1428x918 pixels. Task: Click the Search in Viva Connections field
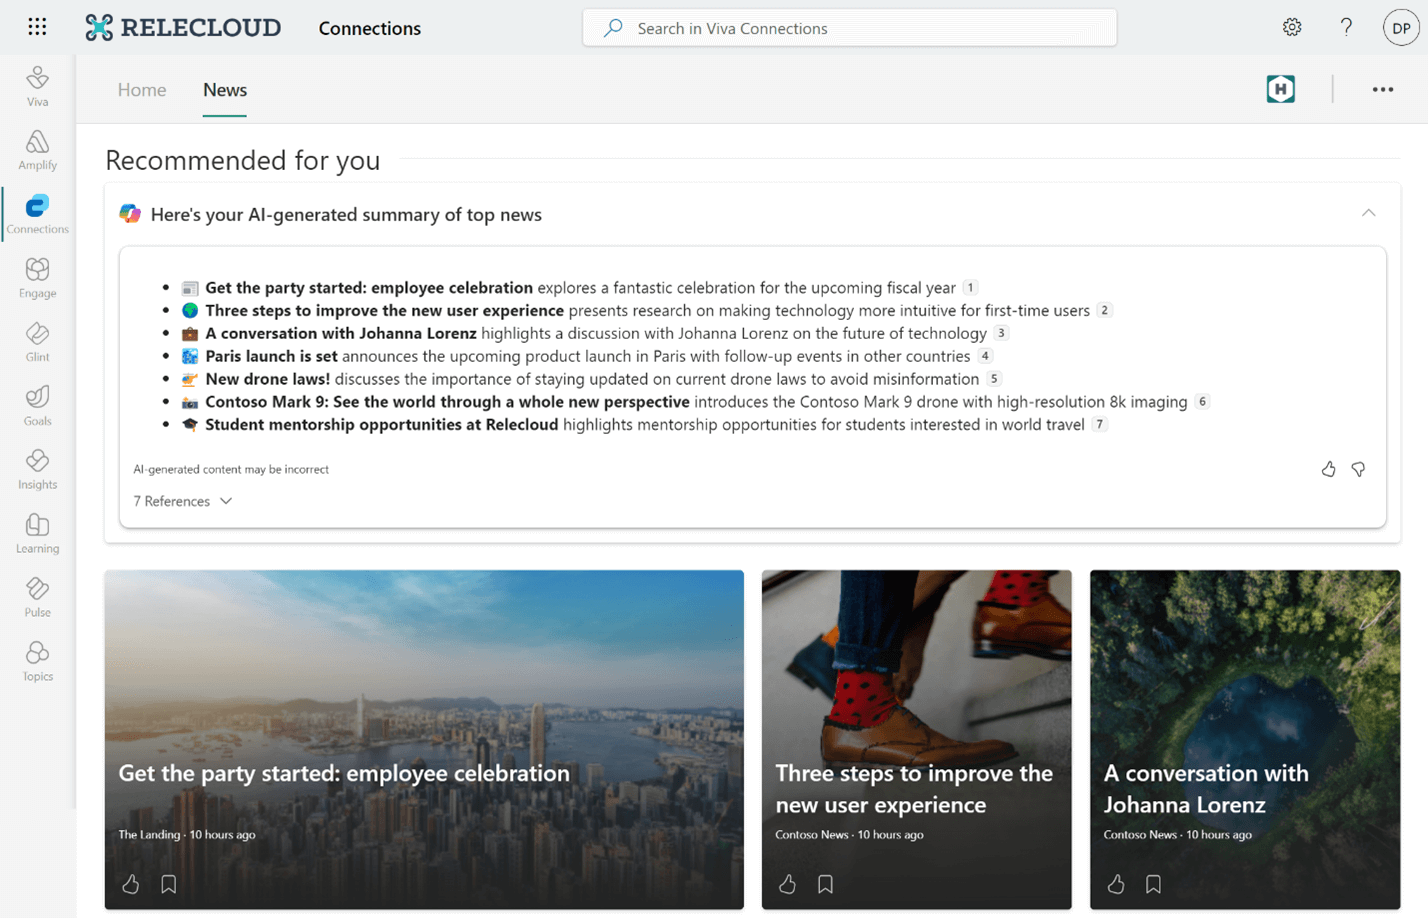click(x=850, y=28)
